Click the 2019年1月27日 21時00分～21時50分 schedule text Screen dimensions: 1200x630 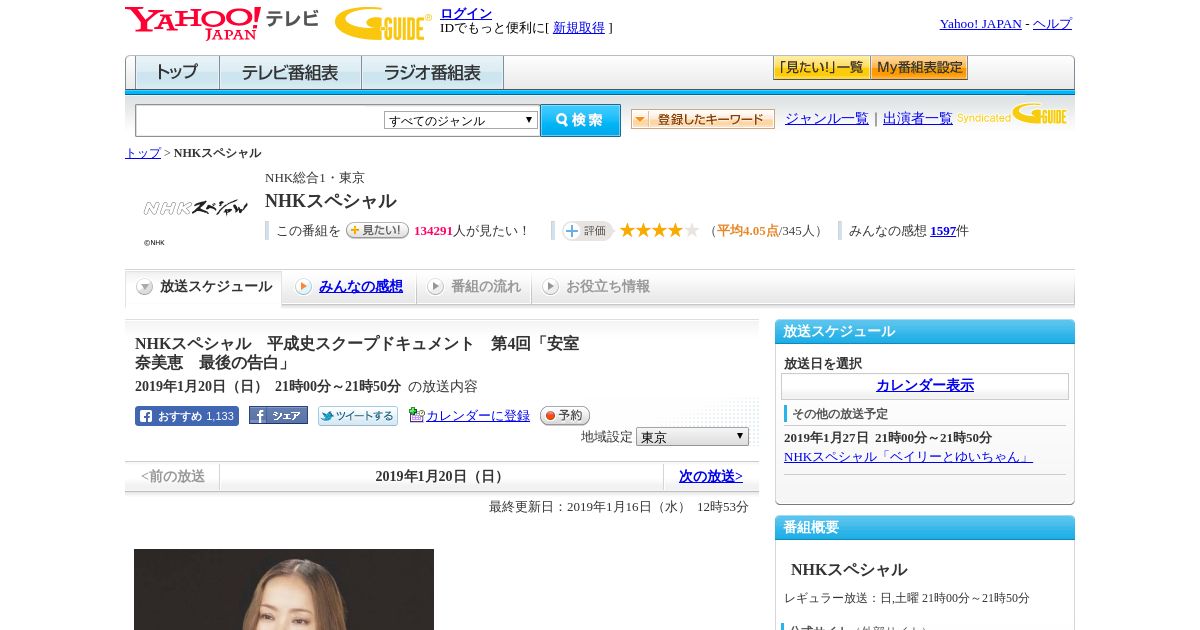(888, 438)
